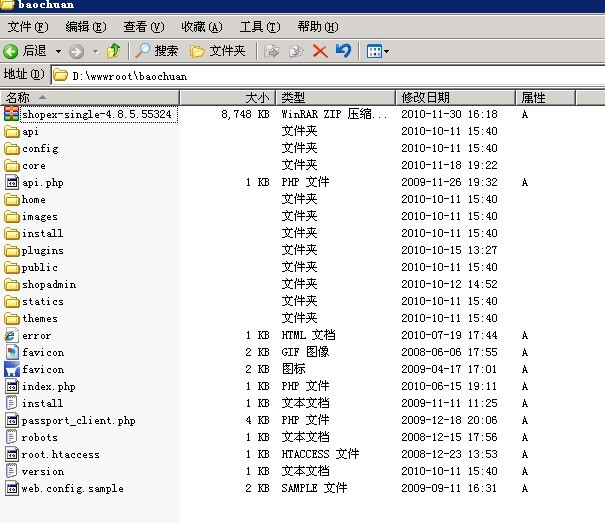The height and width of the screenshot is (523, 605).
Task: Open the 查看(V) menu
Action: (143, 26)
